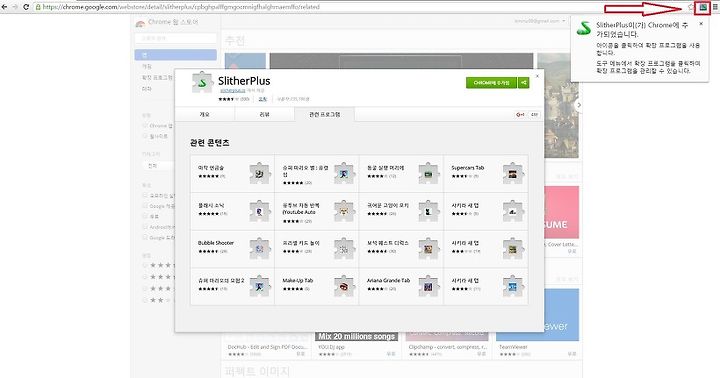Select the two-star rating filter radio
720x378 pixels.
point(145,300)
